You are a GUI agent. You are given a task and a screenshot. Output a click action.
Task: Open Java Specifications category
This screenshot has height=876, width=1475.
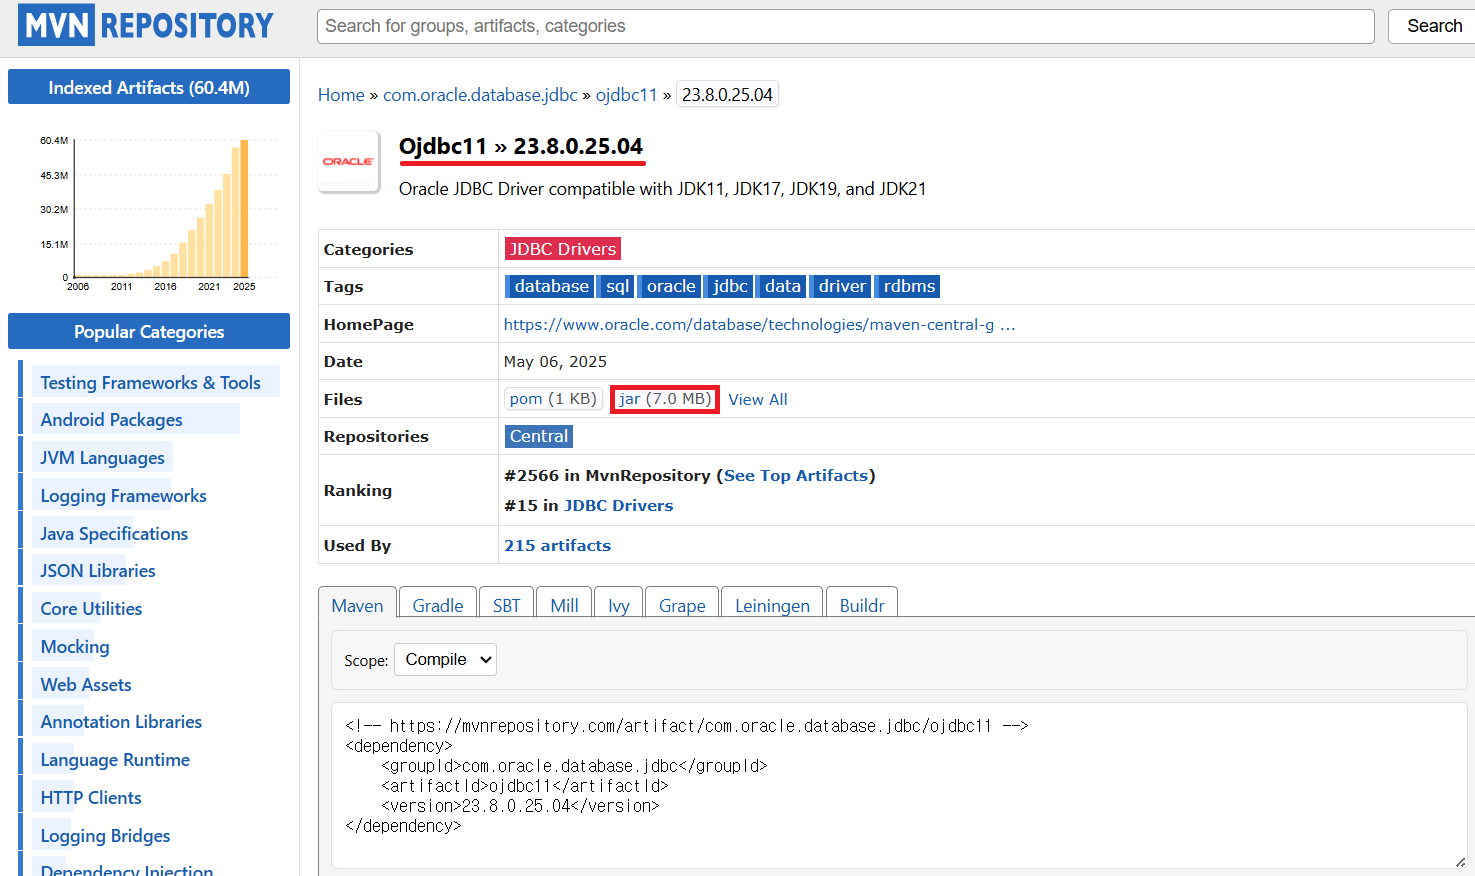pos(114,534)
